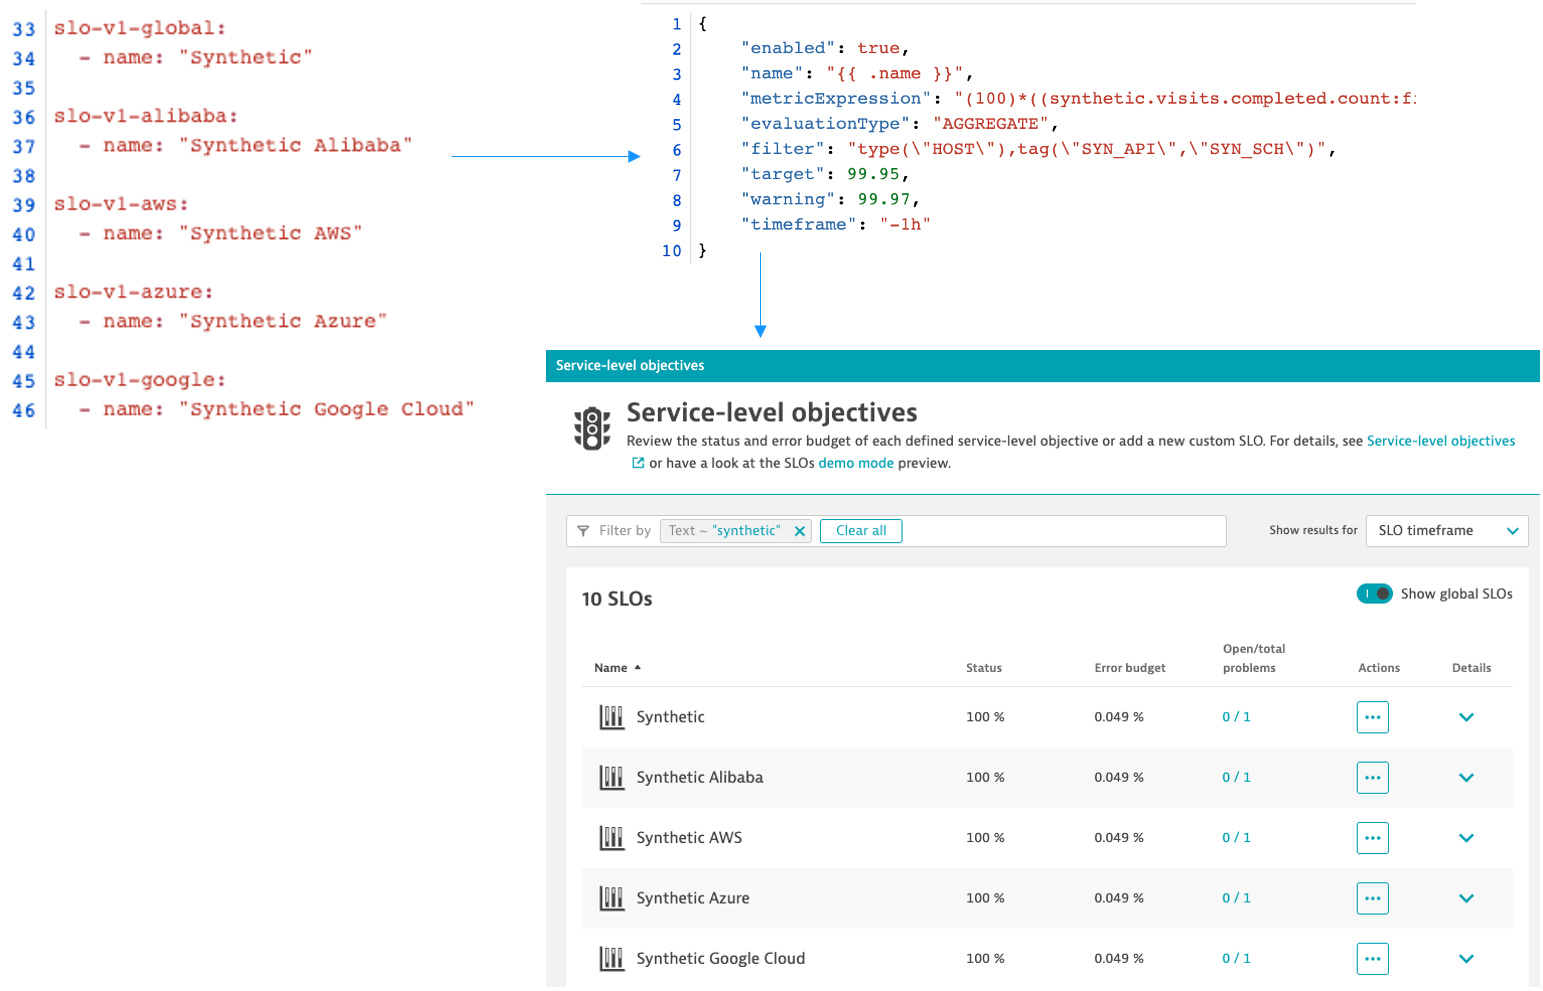Screen dimensions: 1543x991
Task: Sort the table by Name column
Action: pos(611,668)
